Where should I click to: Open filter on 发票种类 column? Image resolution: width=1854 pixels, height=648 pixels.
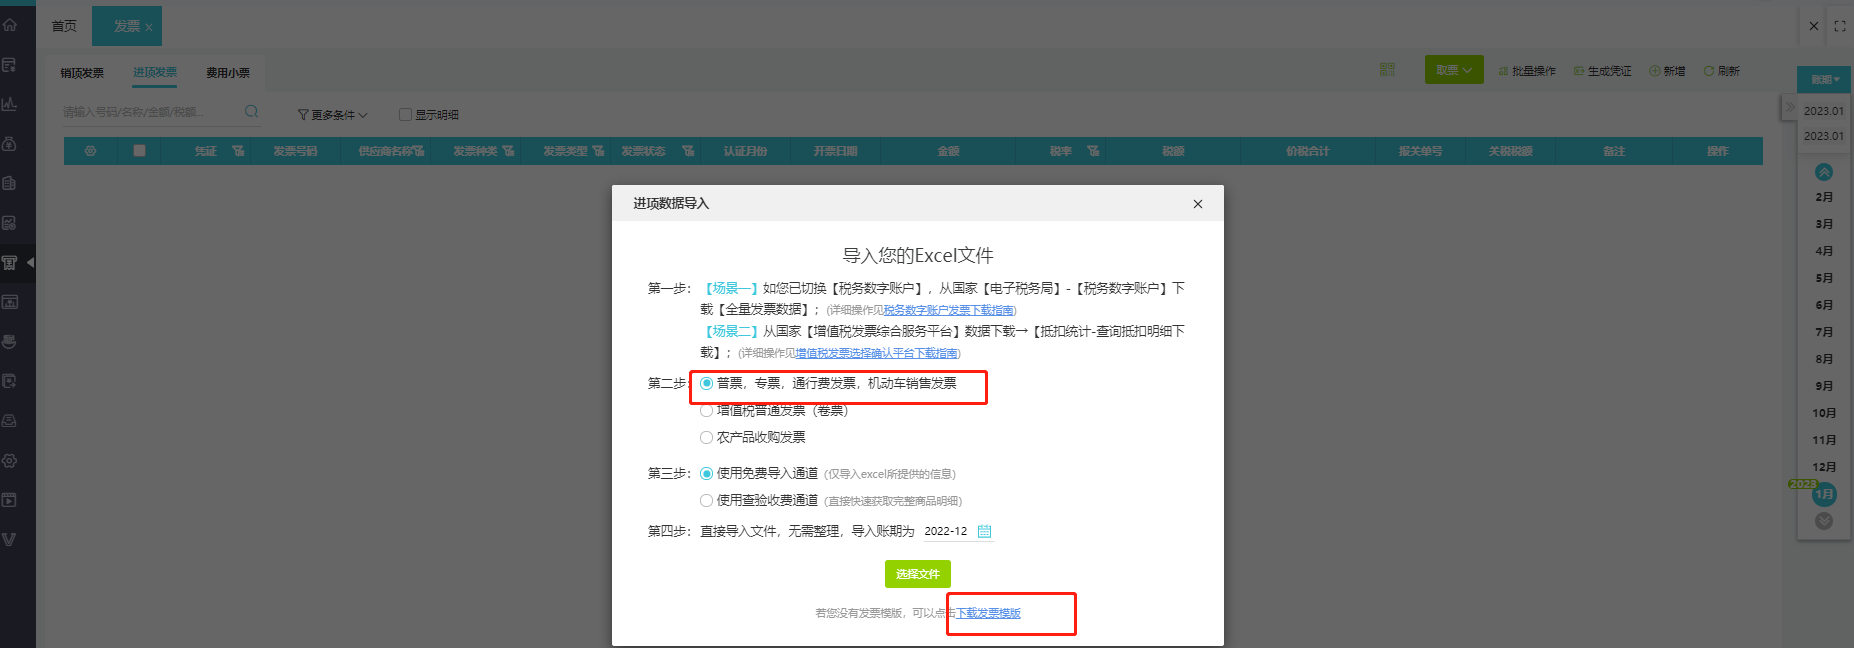508,151
